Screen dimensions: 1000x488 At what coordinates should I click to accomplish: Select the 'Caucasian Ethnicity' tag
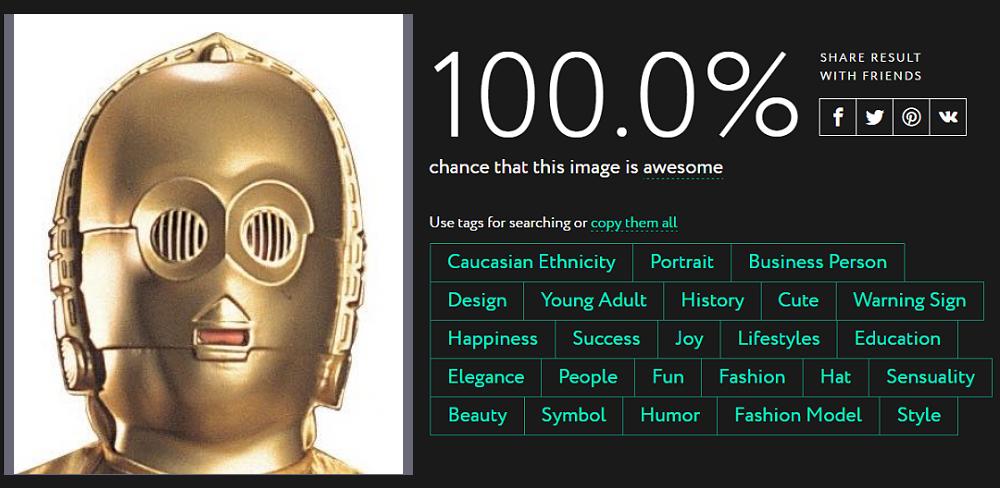coord(531,262)
